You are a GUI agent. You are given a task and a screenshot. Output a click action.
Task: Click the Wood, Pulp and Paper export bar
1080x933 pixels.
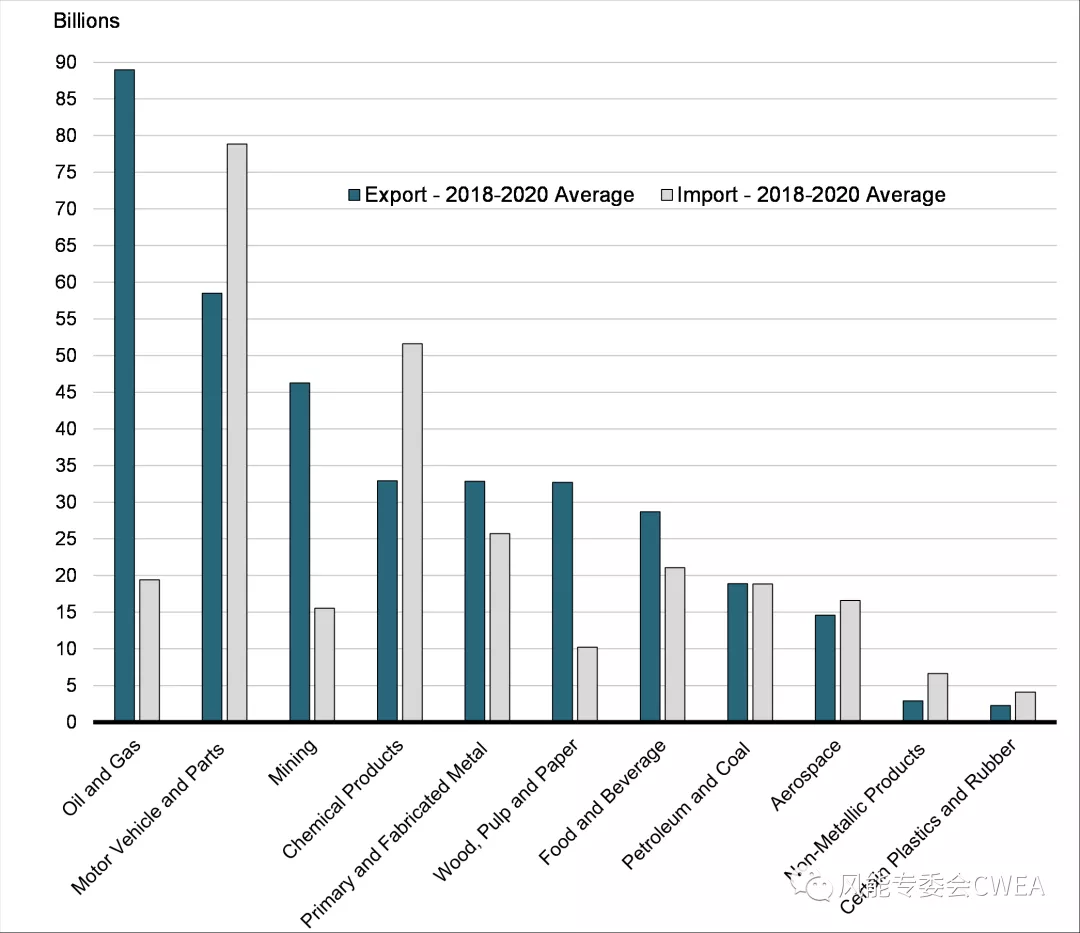point(562,601)
